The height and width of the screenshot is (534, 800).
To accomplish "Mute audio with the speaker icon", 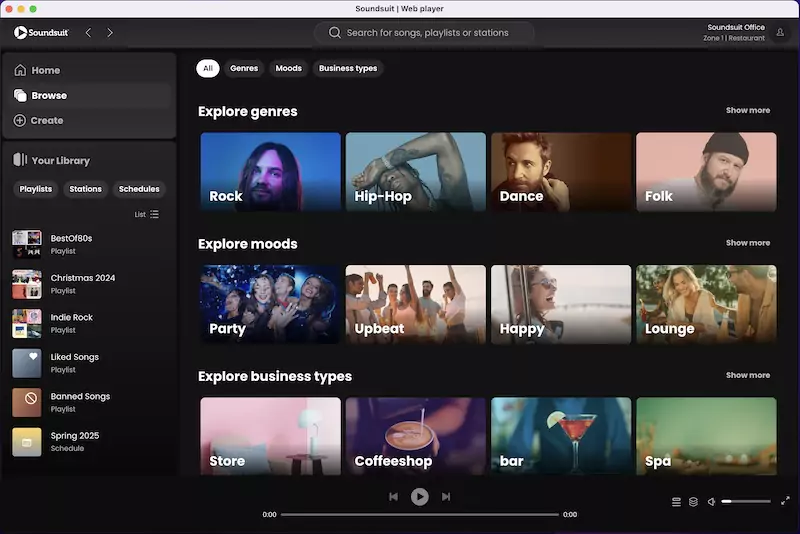I will pyautogui.click(x=711, y=502).
